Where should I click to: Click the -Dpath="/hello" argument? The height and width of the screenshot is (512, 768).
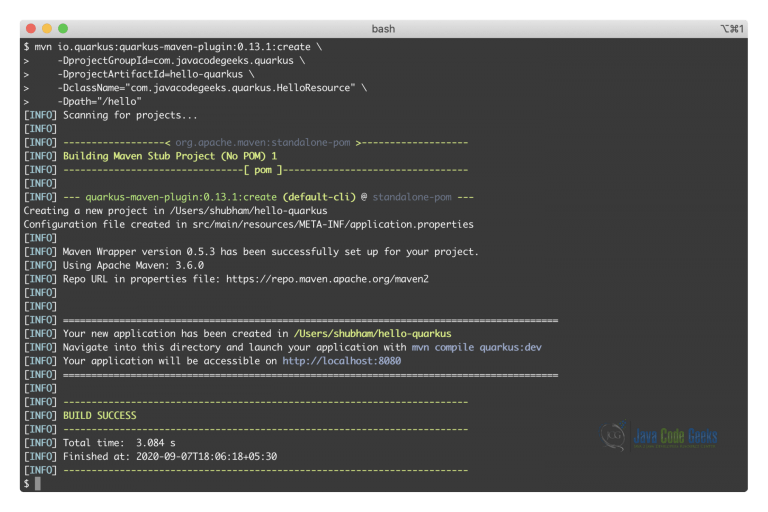[x=99, y=102]
